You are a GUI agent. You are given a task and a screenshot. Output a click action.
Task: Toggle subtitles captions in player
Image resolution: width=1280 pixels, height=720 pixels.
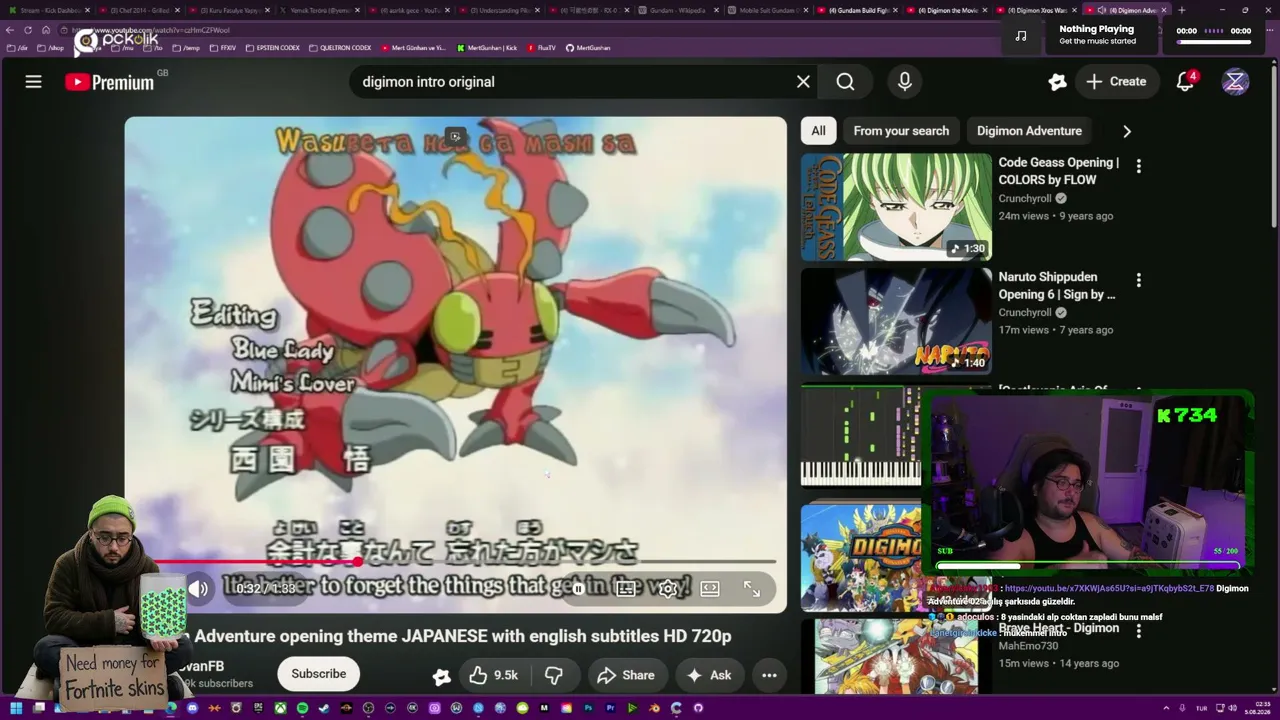click(x=626, y=589)
